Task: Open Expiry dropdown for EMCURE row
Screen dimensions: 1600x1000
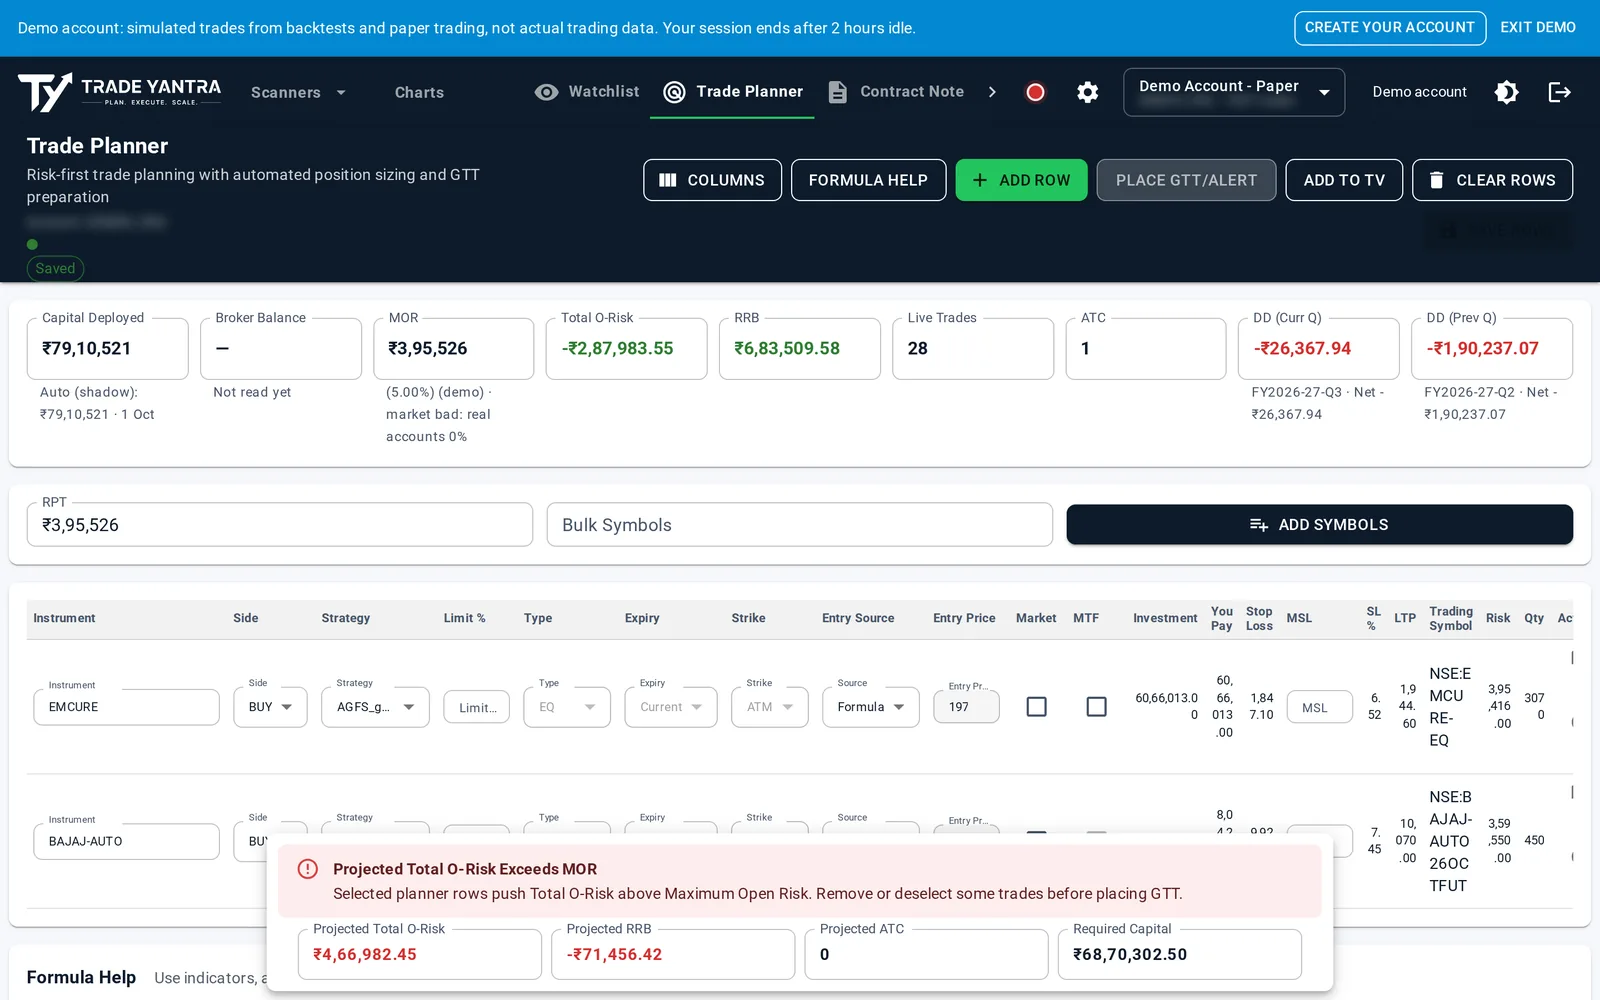Action: point(671,707)
